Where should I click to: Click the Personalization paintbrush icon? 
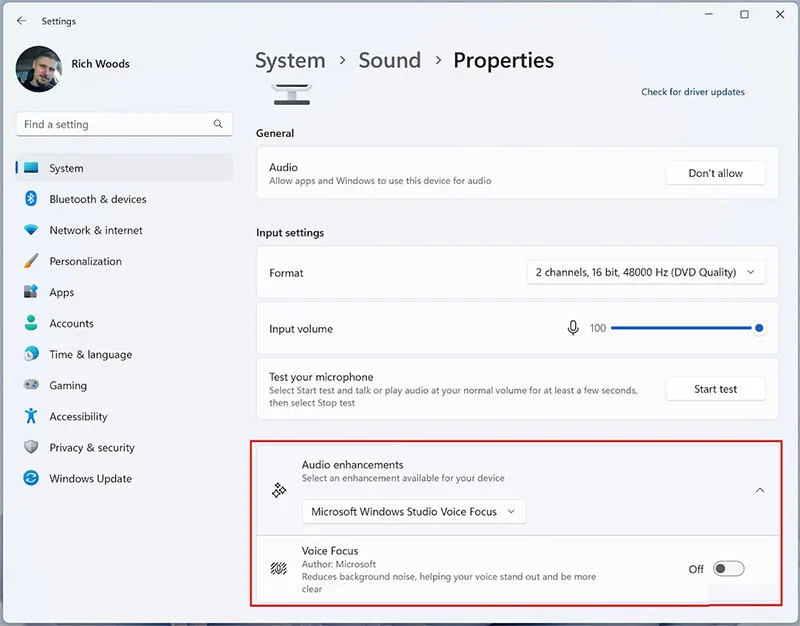click(x=31, y=261)
